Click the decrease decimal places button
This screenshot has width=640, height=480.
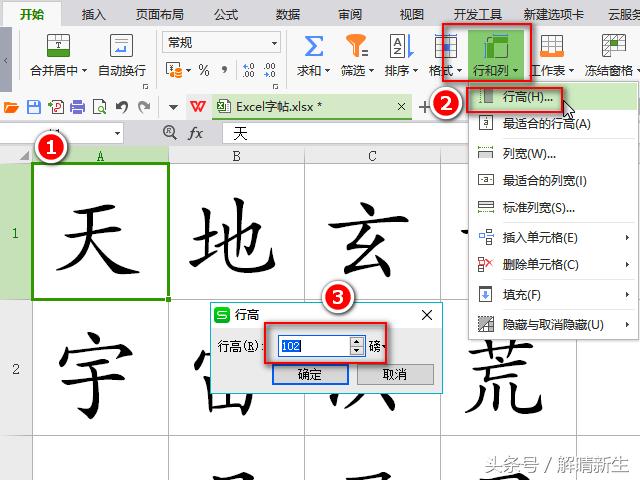pos(269,70)
